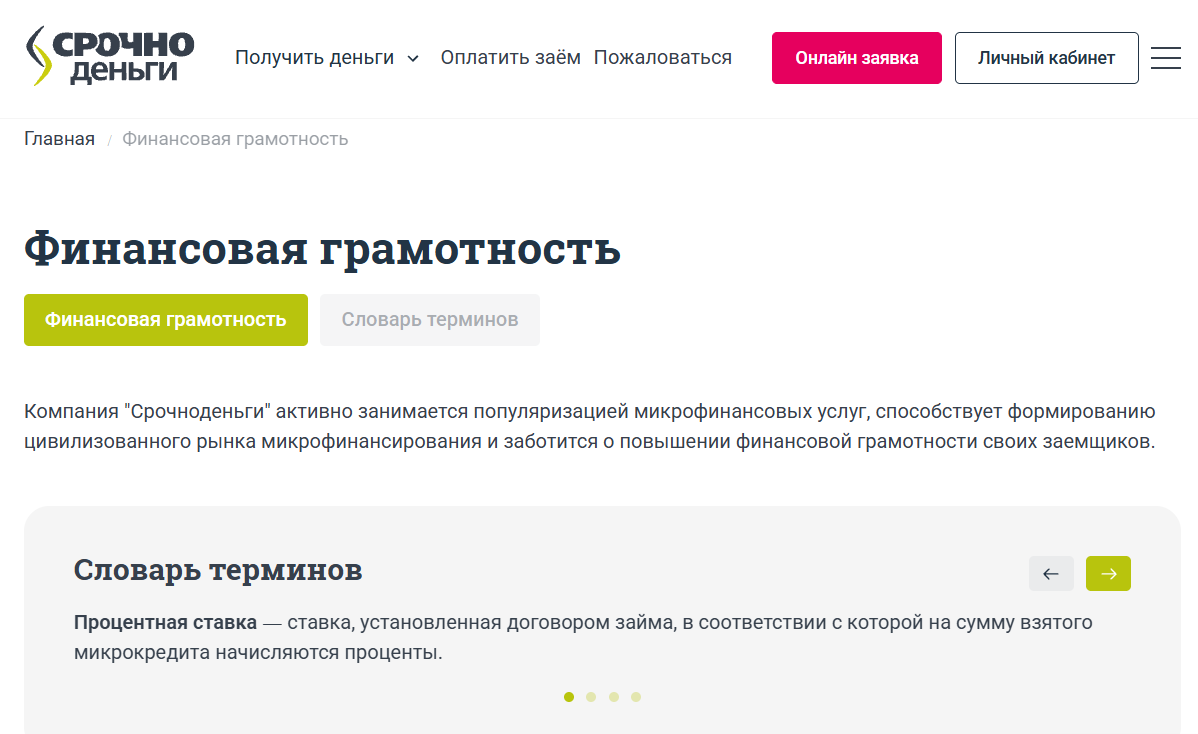Expand the Получить деньги chevron
This screenshot has width=1198, height=734.
click(413, 59)
